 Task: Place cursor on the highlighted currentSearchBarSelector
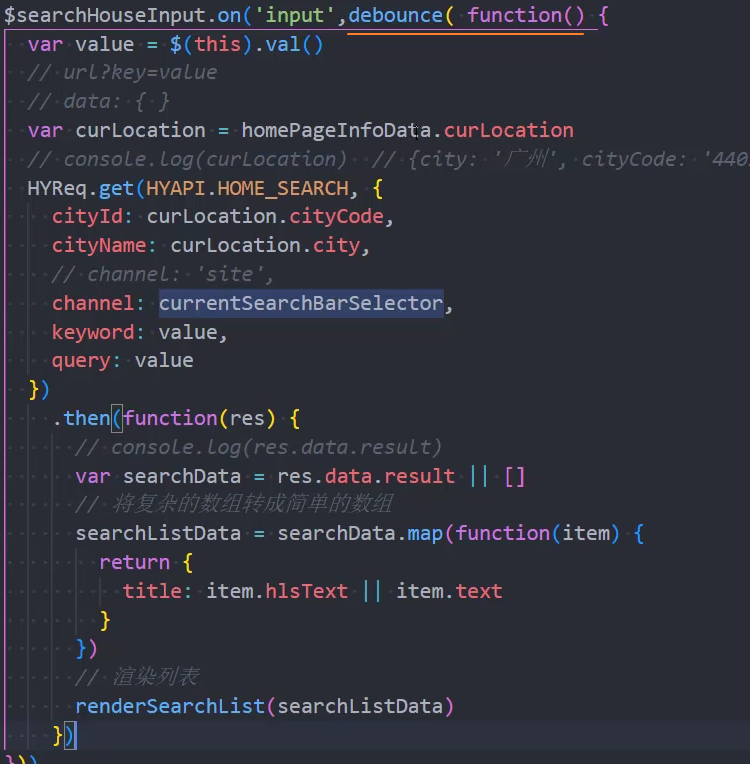click(x=300, y=303)
